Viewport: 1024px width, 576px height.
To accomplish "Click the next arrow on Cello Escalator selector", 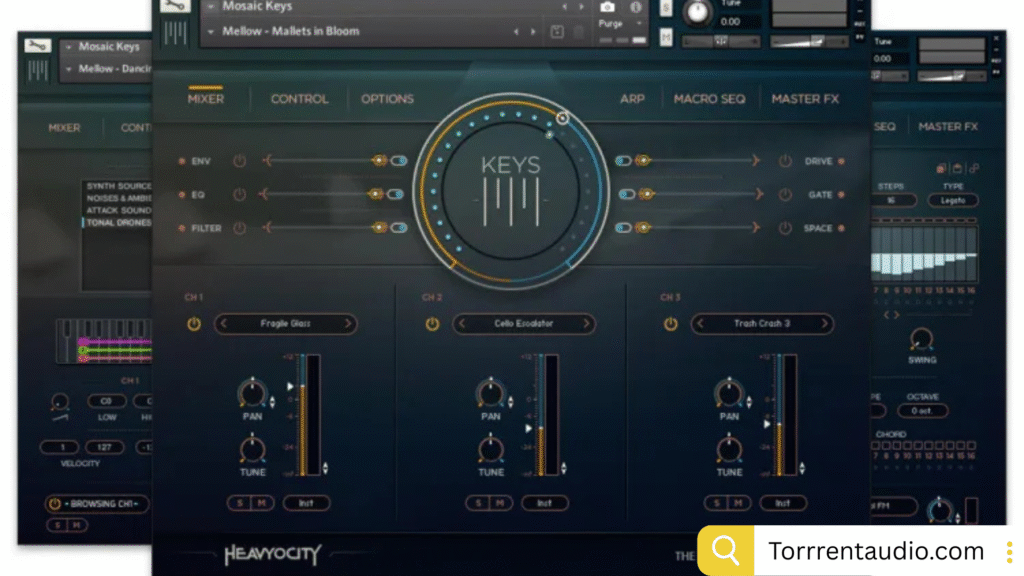I will tap(584, 324).
